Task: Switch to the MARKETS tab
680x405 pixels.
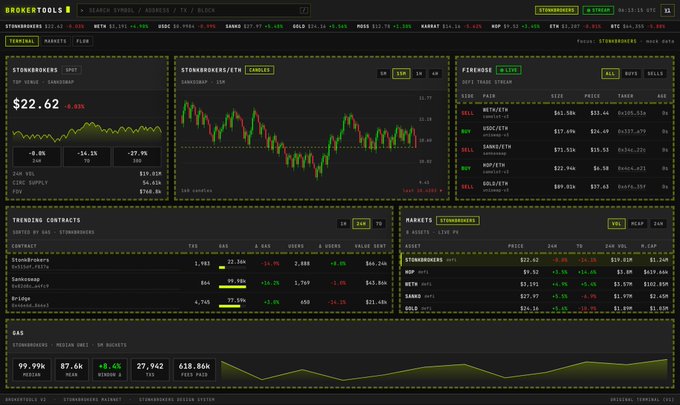Action: [x=56, y=41]
